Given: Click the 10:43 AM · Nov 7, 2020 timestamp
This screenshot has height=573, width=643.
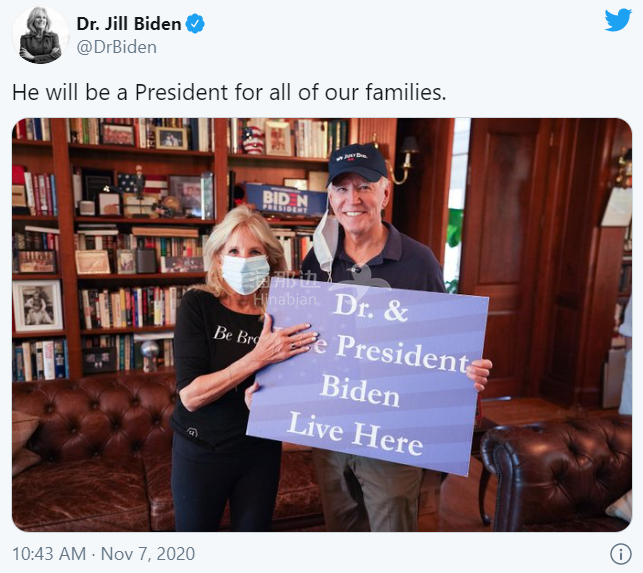Looking at the screenshot, I should tap(103, 554).
